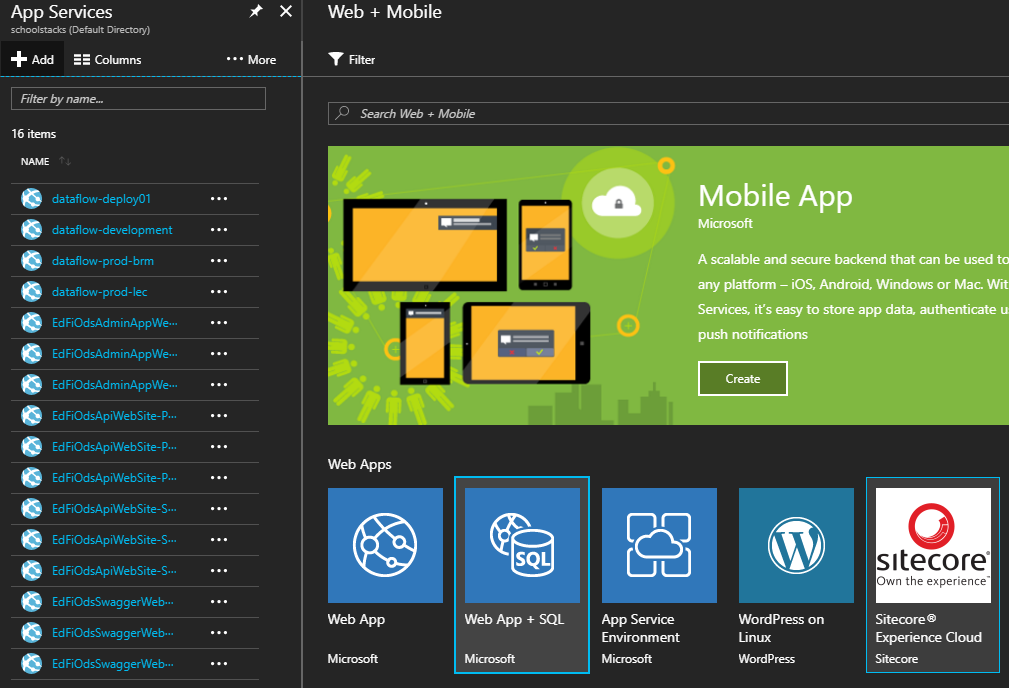
Task: Open the ellipsis menu for dataflow-prod-lec
Action: pos(219,292)
